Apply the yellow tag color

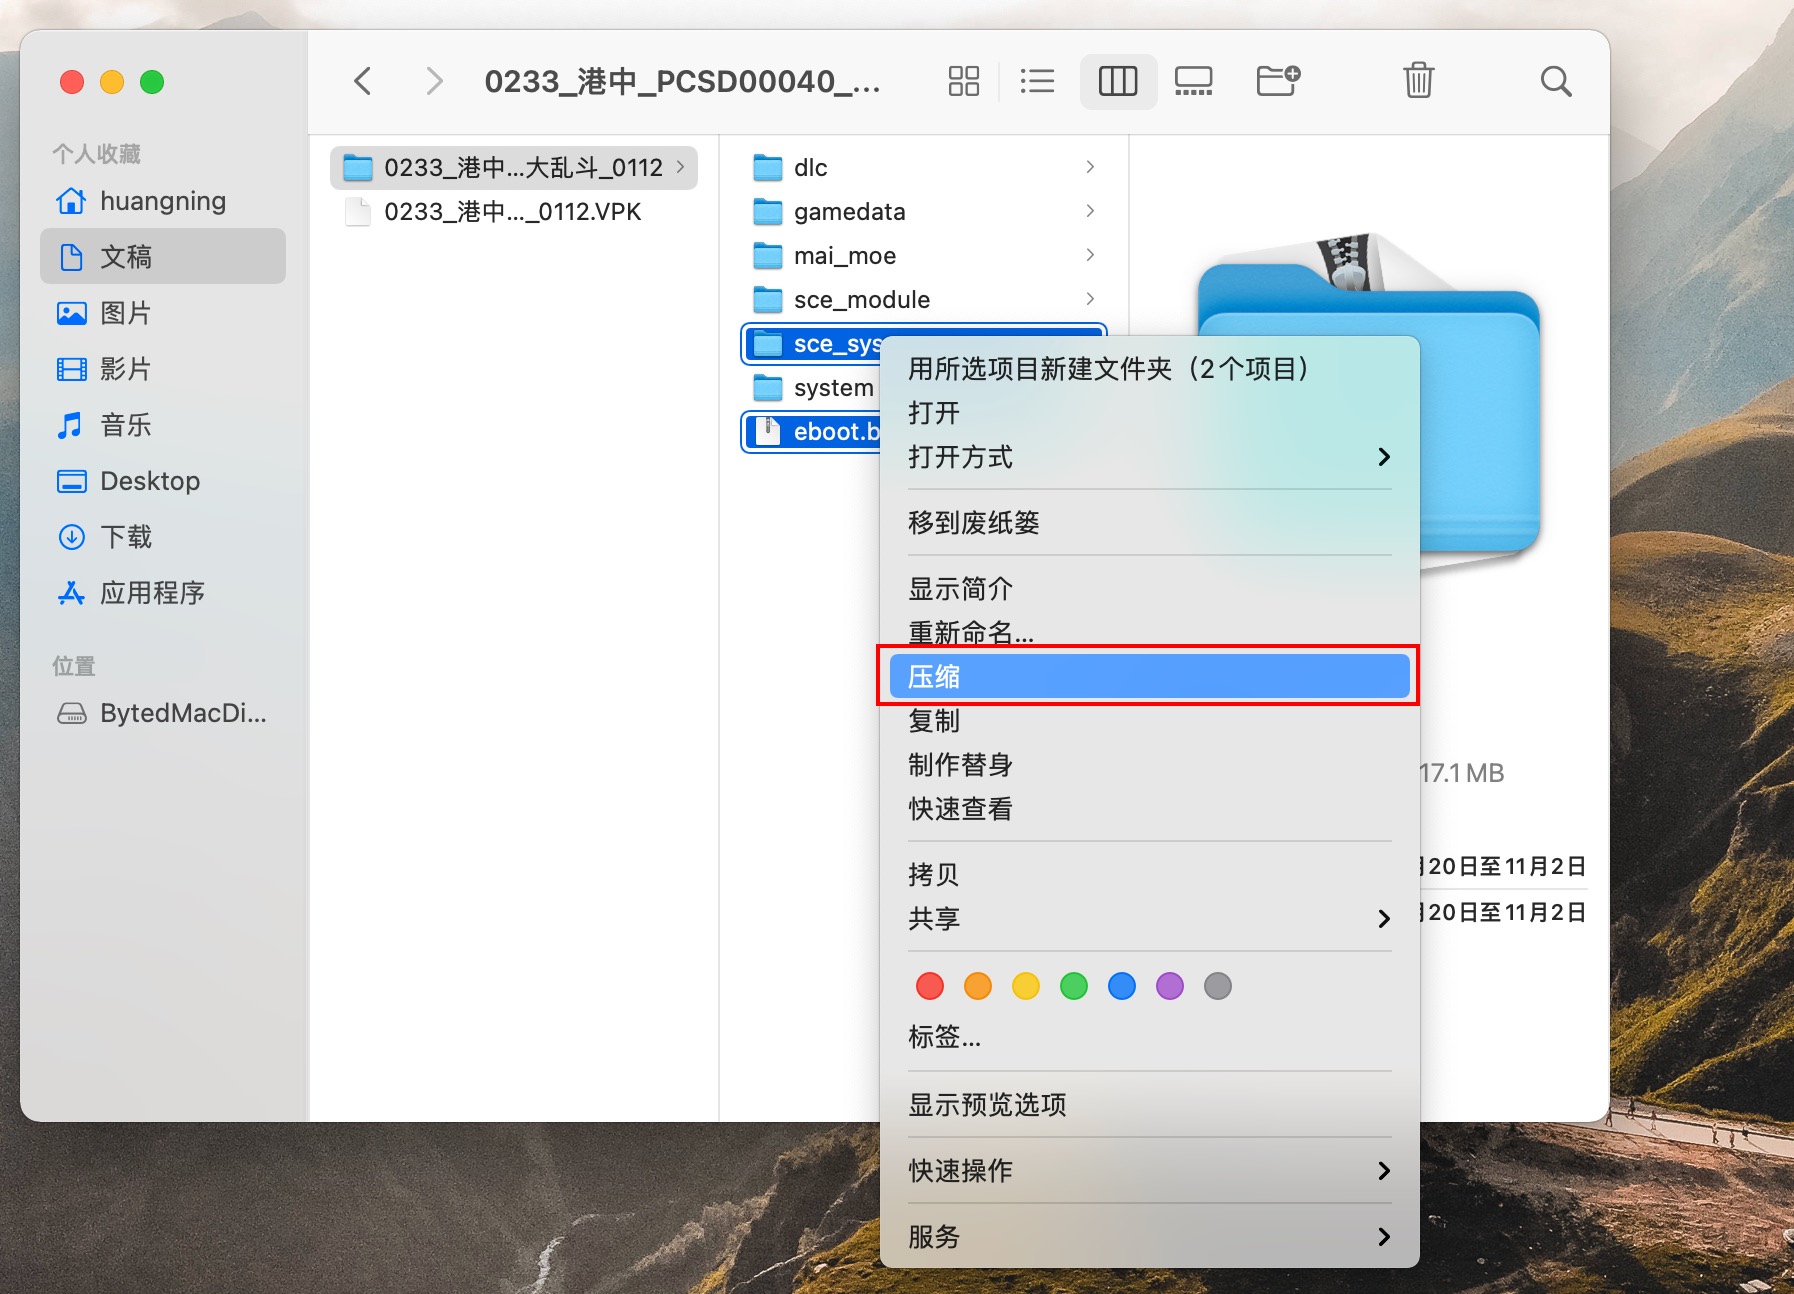click(1026, 986)
